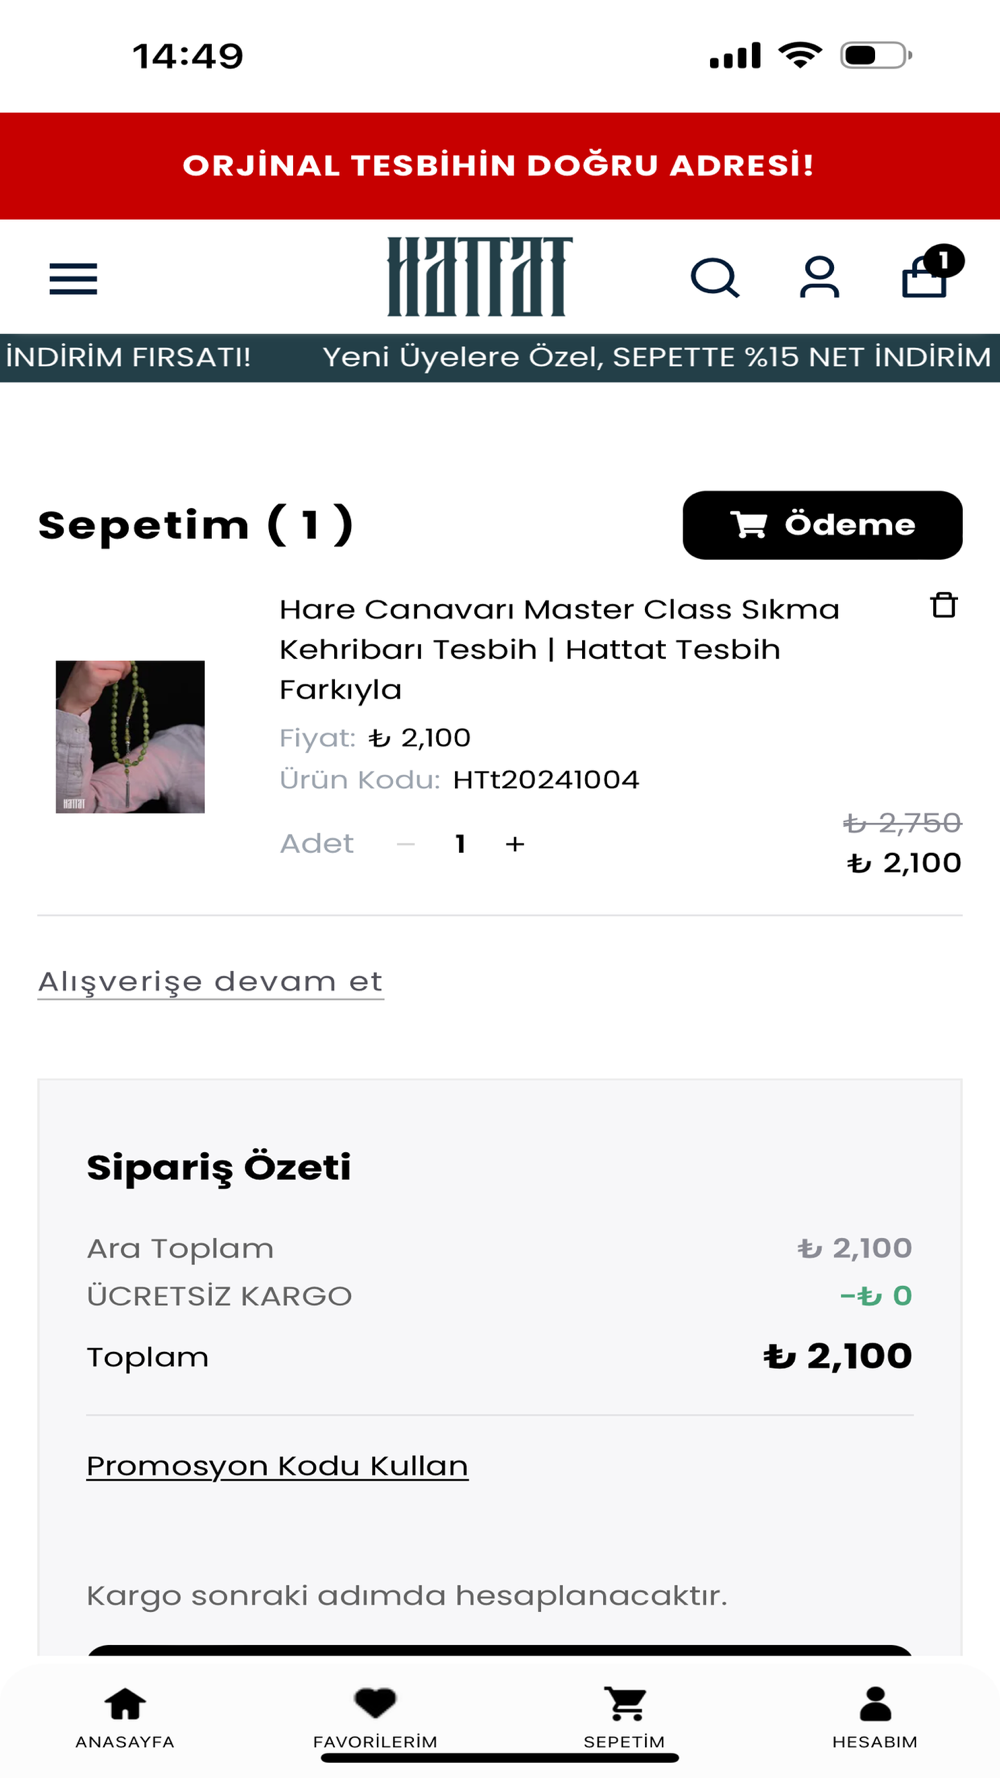
Task: Delete item using the trash icon
Action: [943, 605]
